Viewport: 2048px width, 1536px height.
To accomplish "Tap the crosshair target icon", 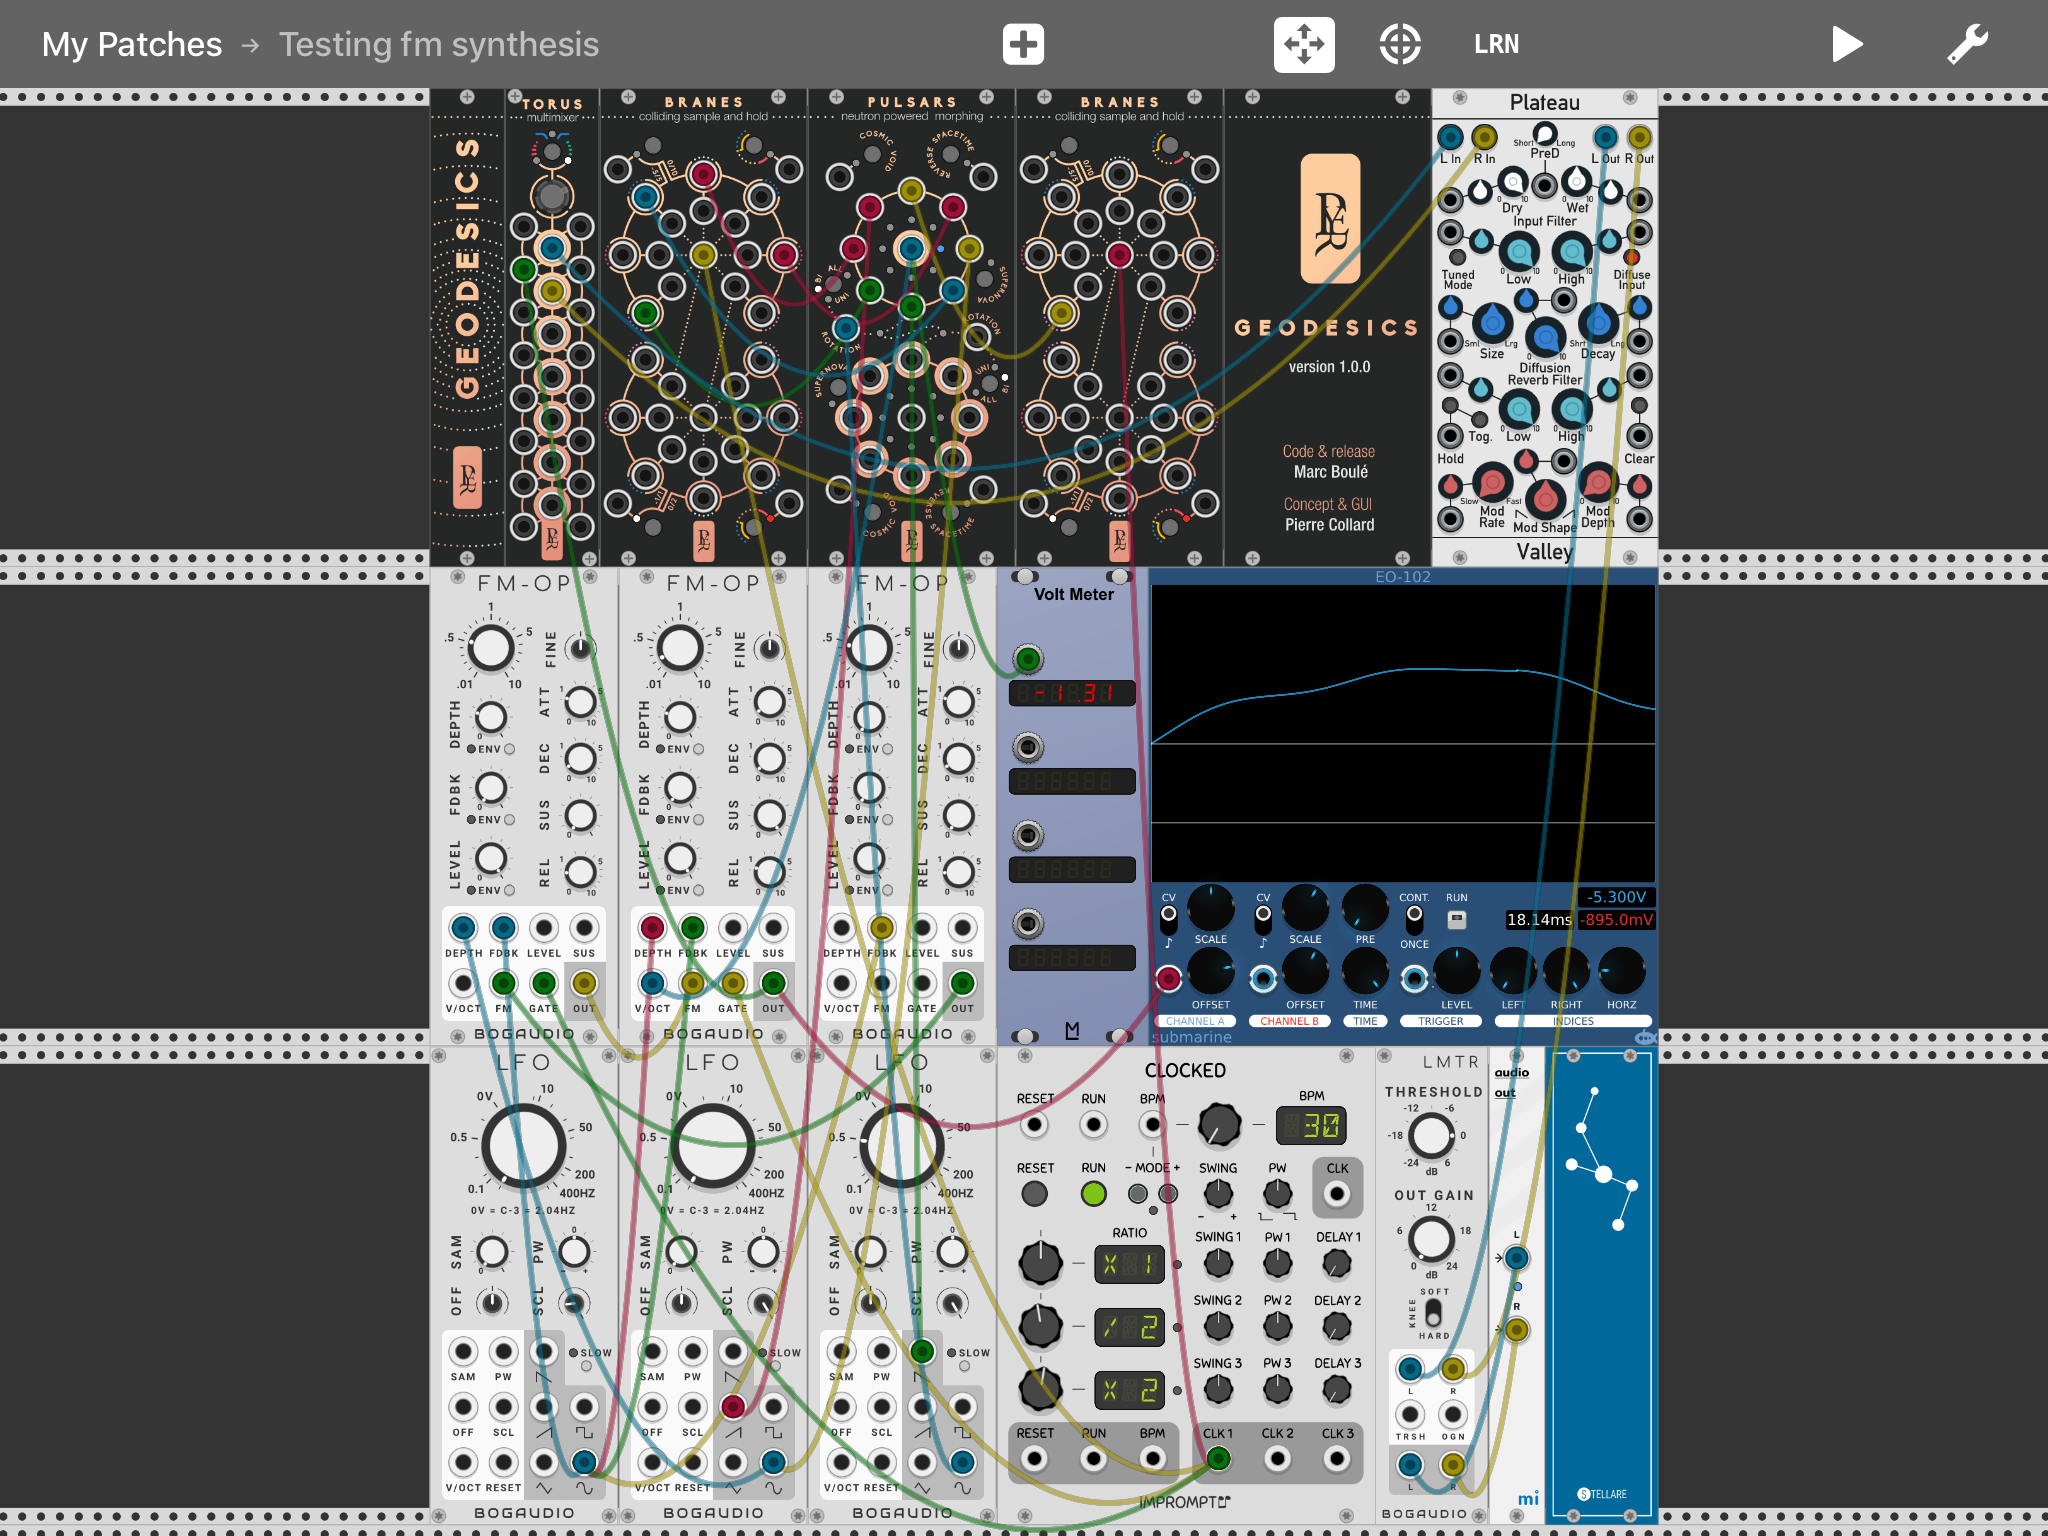I will coord(1400,44).
